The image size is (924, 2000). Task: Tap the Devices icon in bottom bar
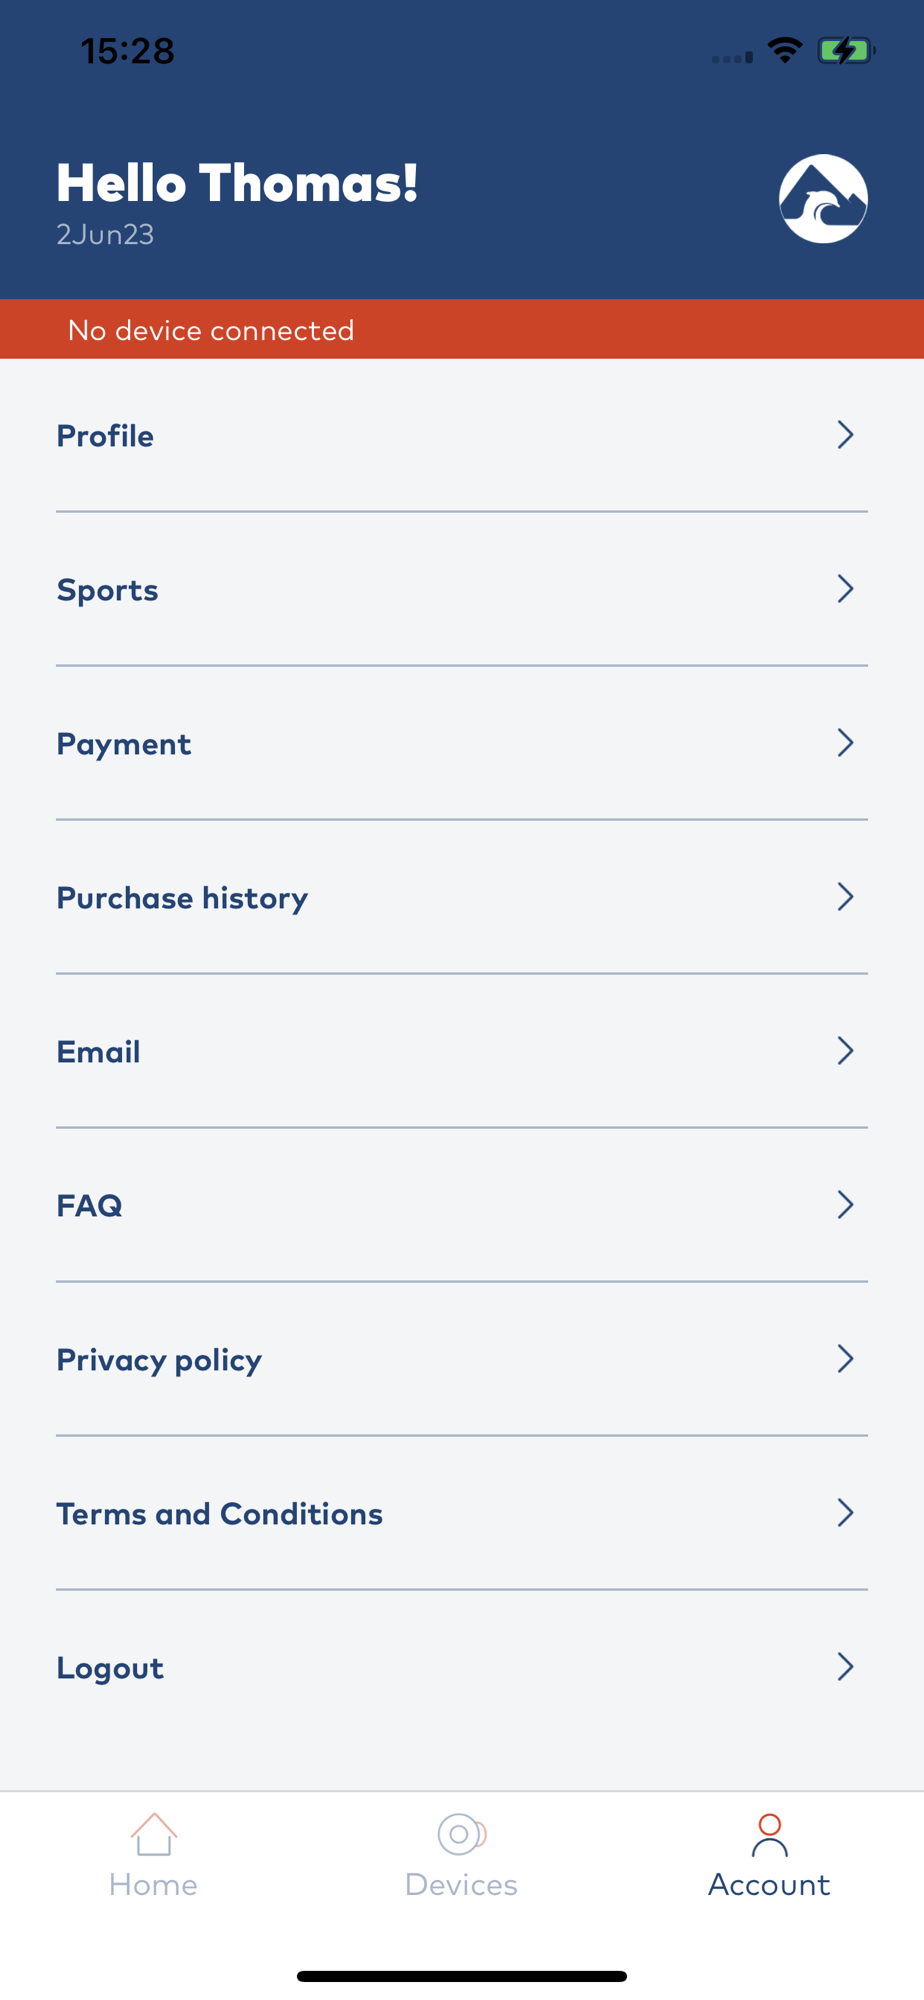[x=461, y=1834]
